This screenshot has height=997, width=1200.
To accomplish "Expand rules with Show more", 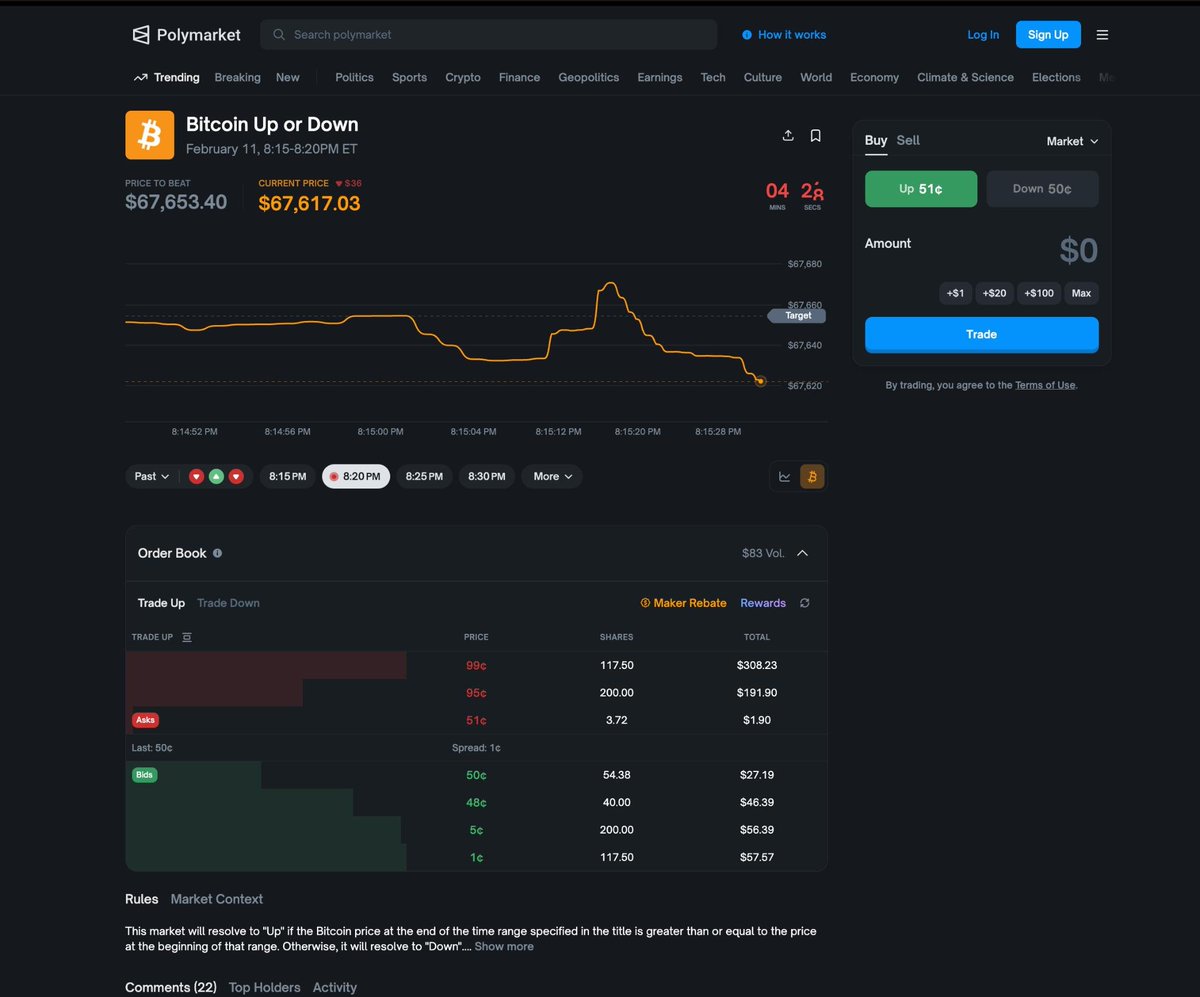I will click(x=504, y=946).
